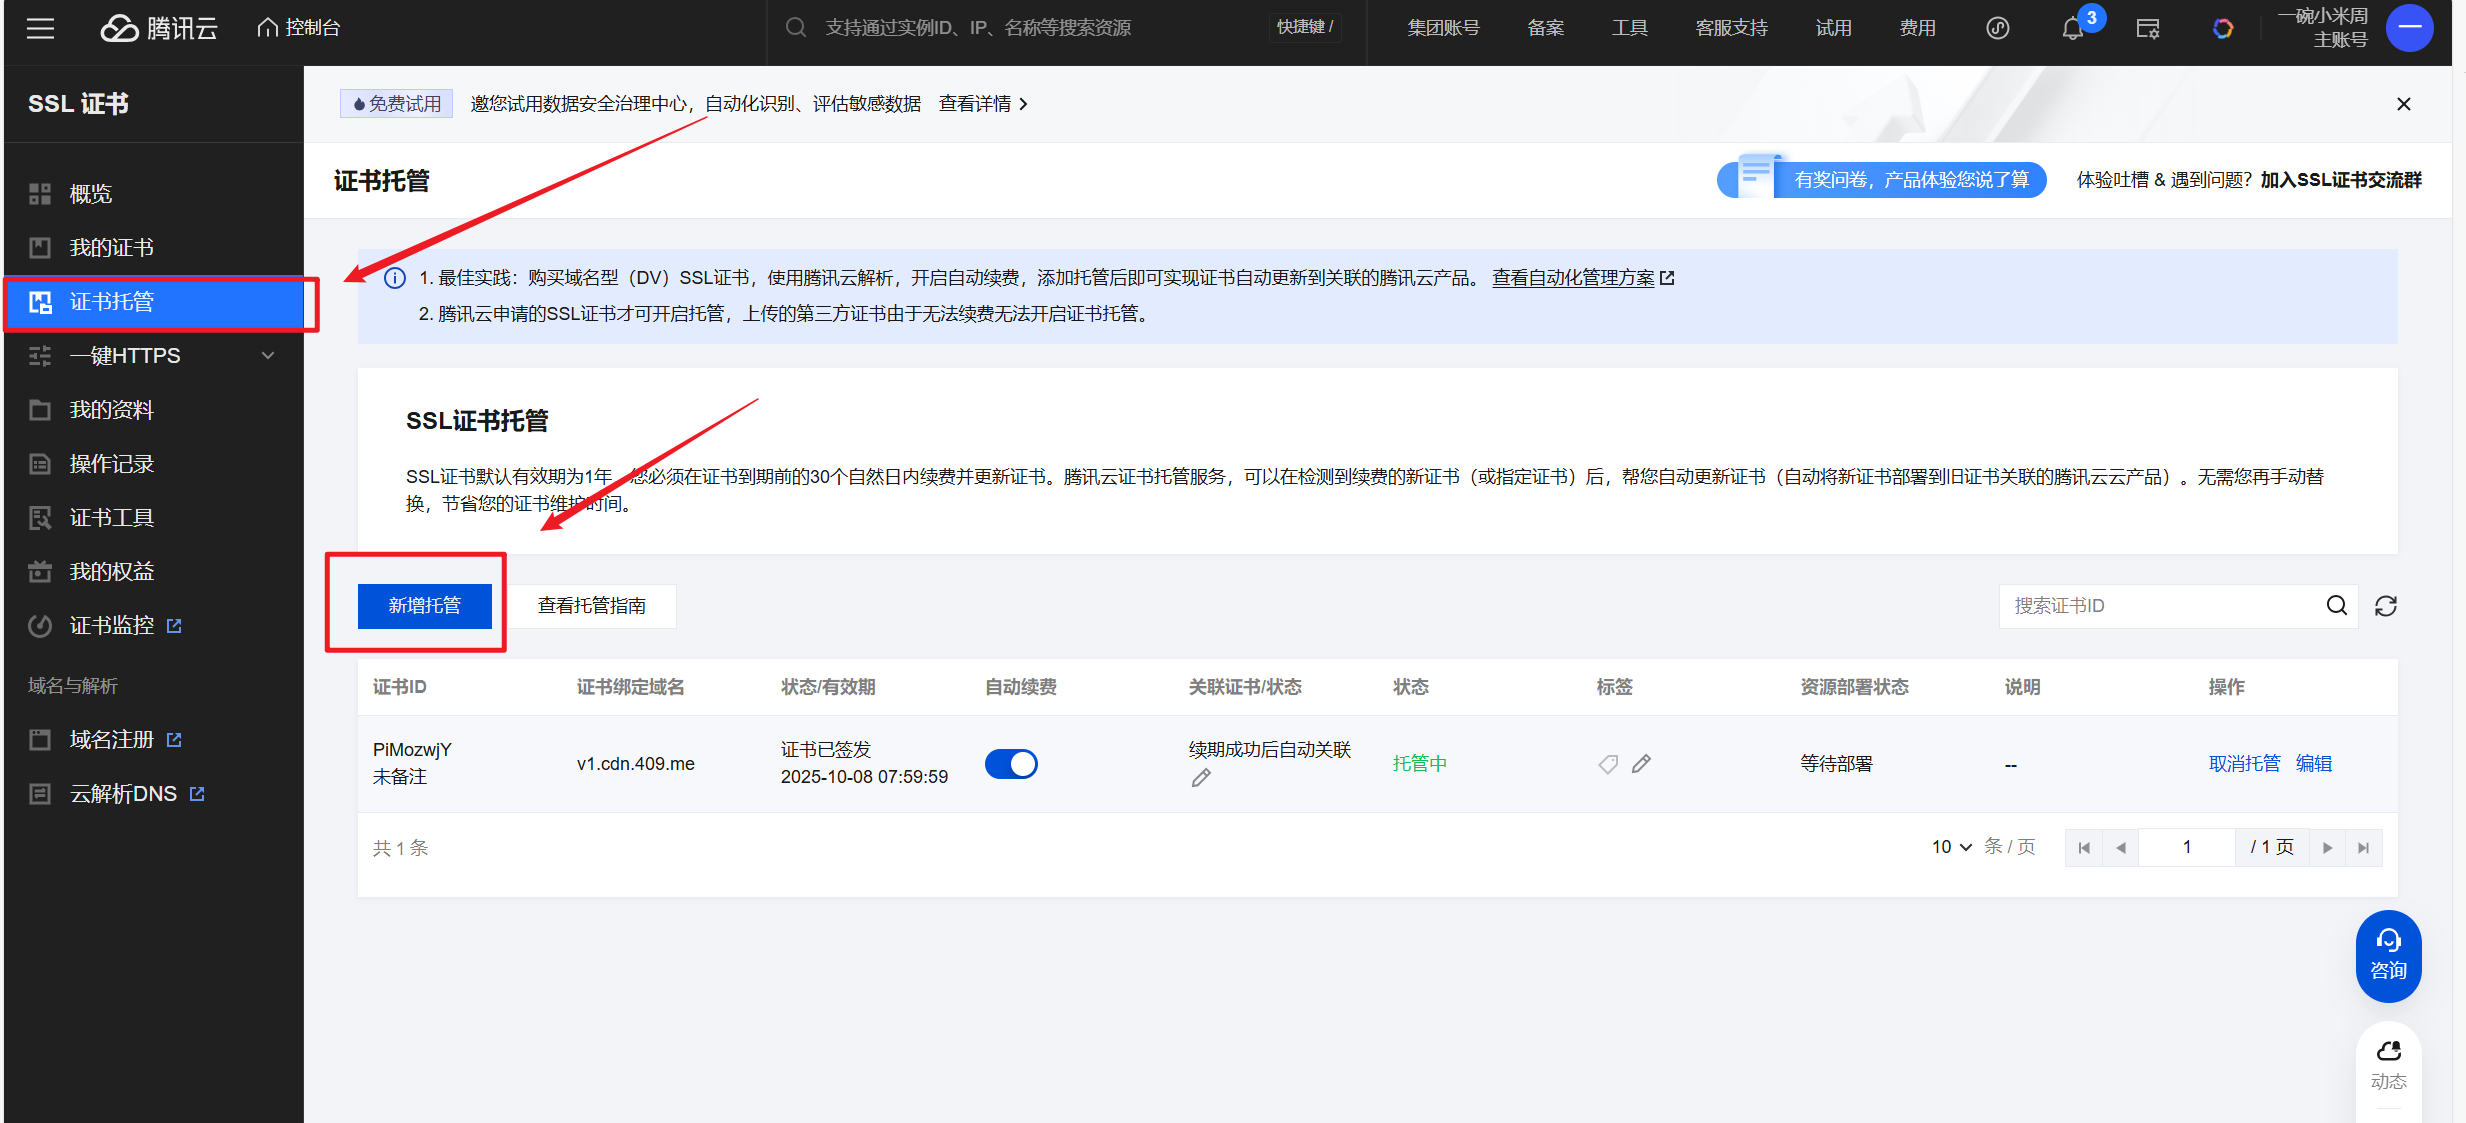Image resolution: width=2466 pixels, height=1123 pixels.
Task: Open the hamburger navigation menu
Action: pos(40,28)
